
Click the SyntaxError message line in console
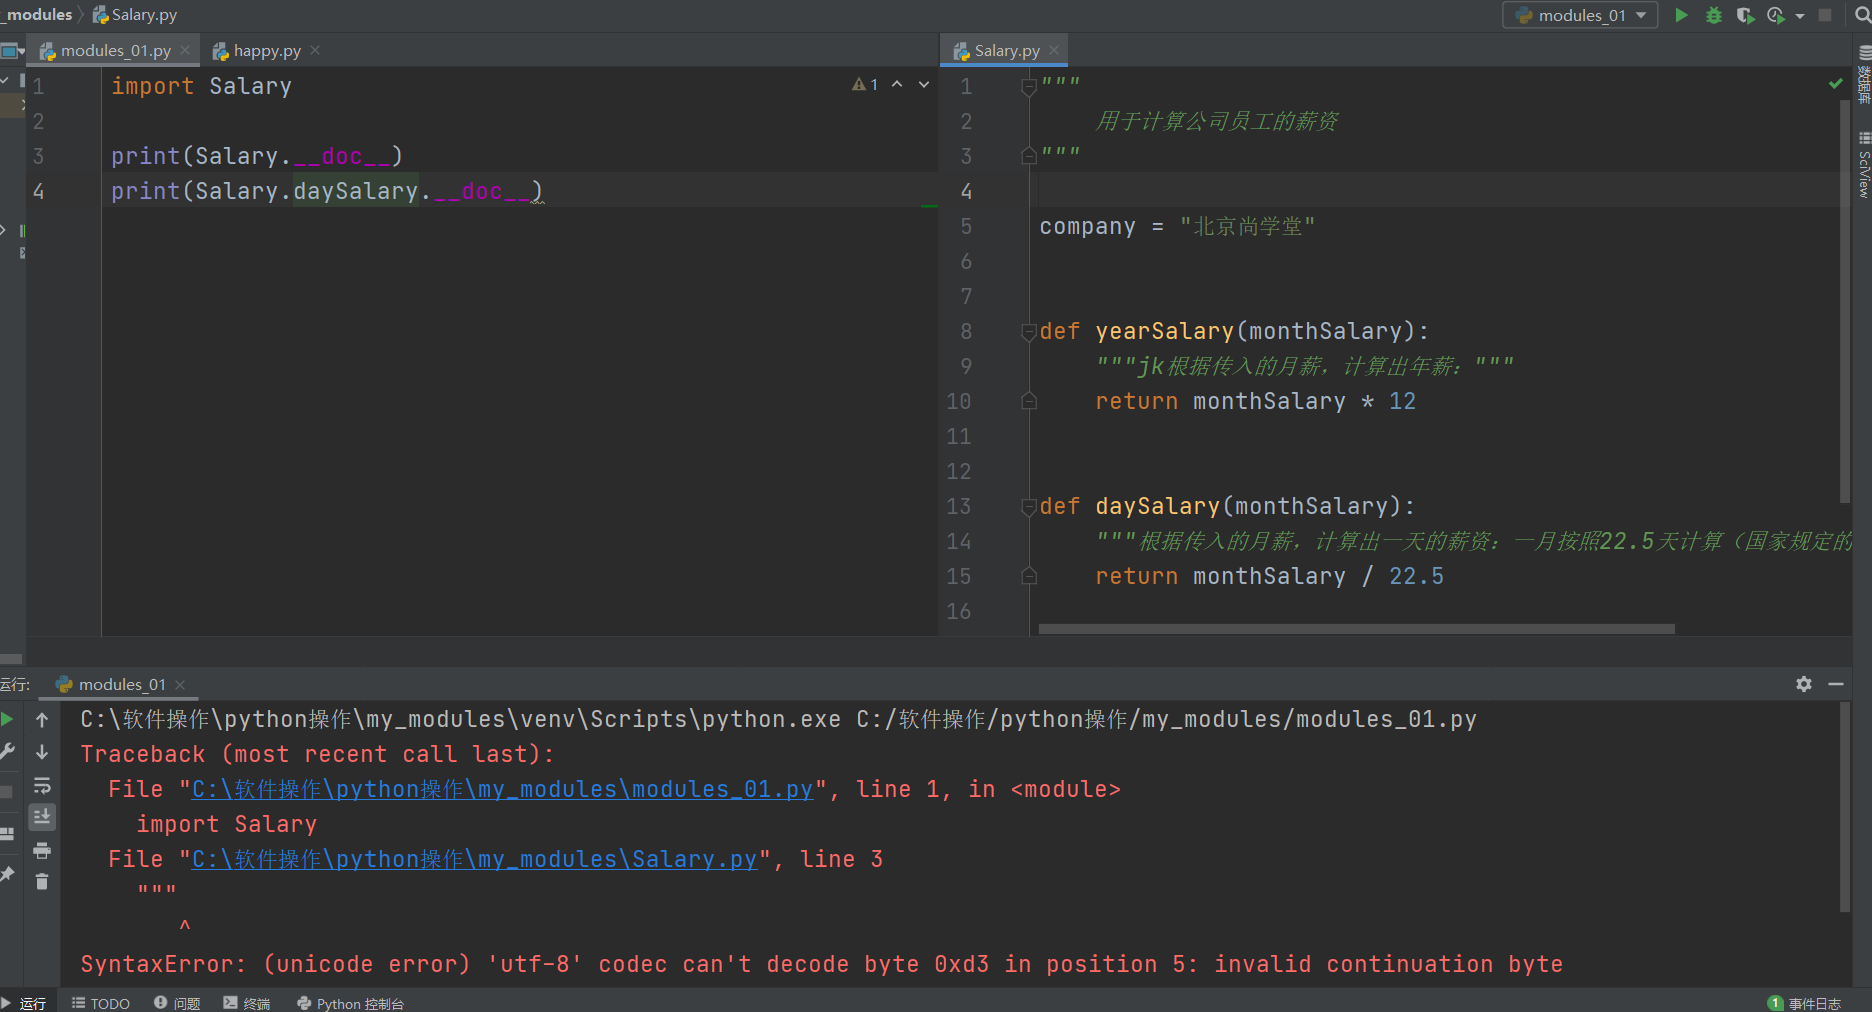[x=821, y=964]
